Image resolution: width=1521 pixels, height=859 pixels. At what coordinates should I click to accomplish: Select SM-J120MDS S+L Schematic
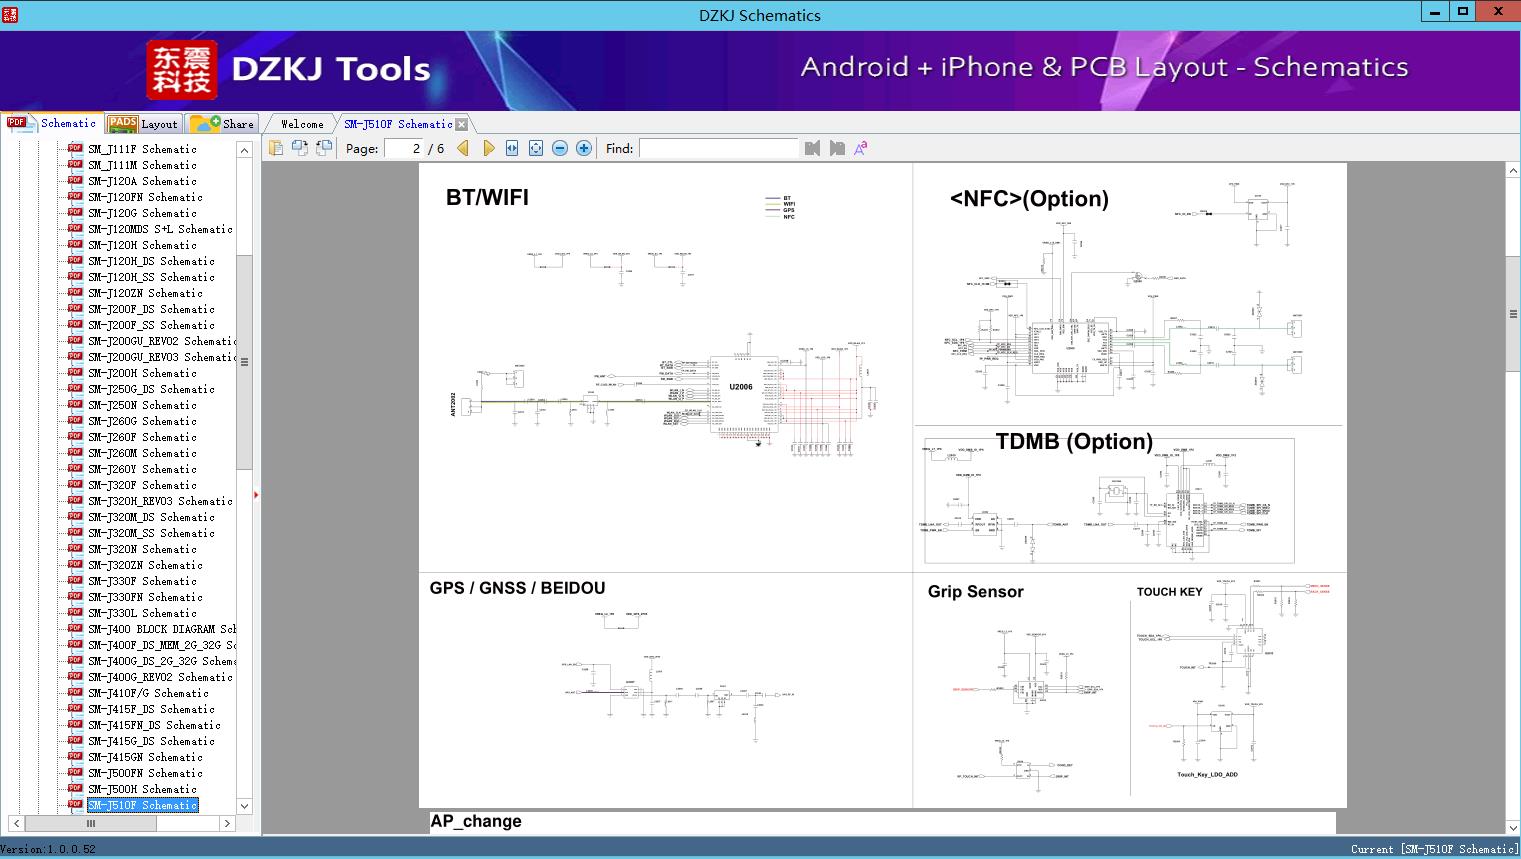160,229
